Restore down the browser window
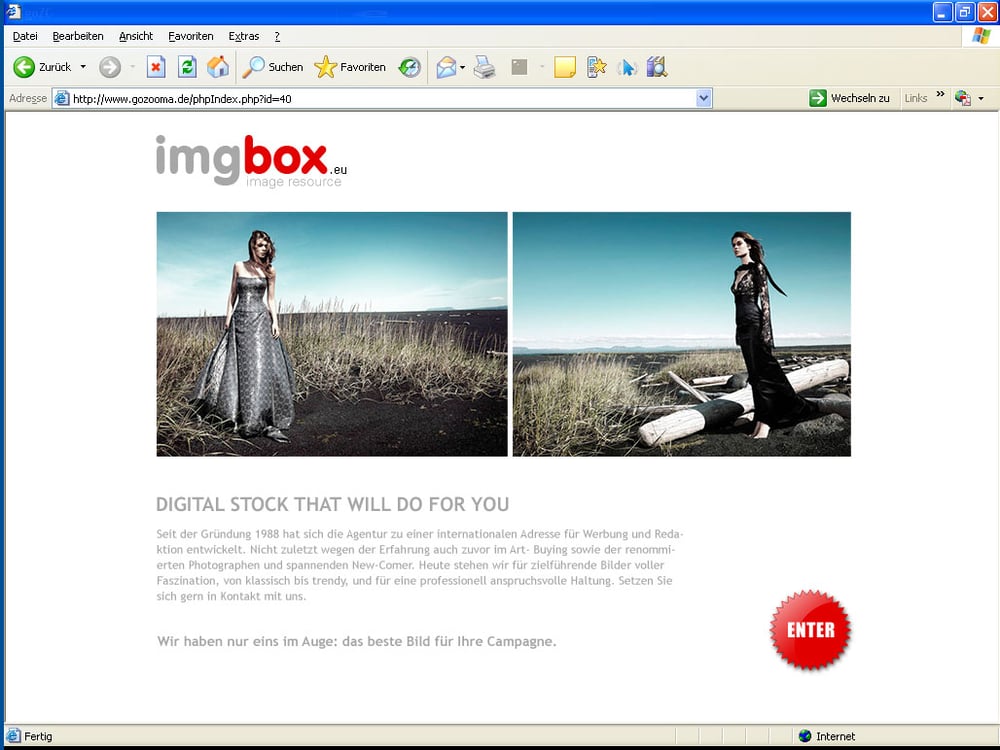Viewport: 1000px width, 750px height. 965,12
